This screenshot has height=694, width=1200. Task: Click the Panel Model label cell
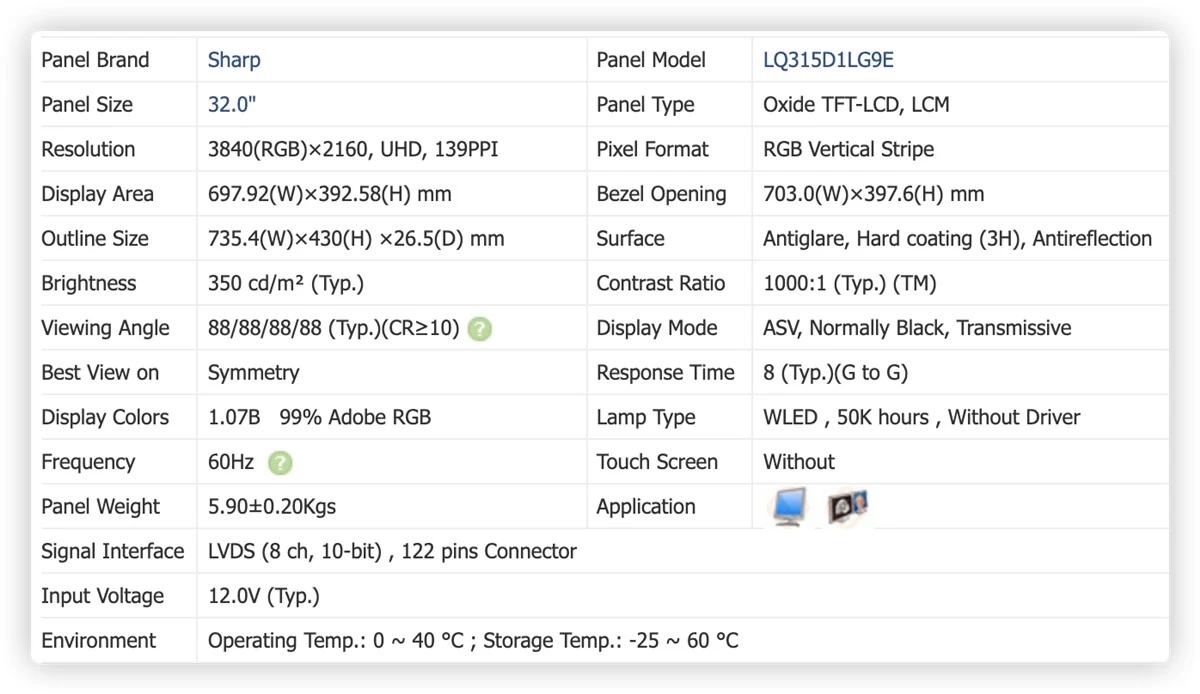tap(670, 60)
